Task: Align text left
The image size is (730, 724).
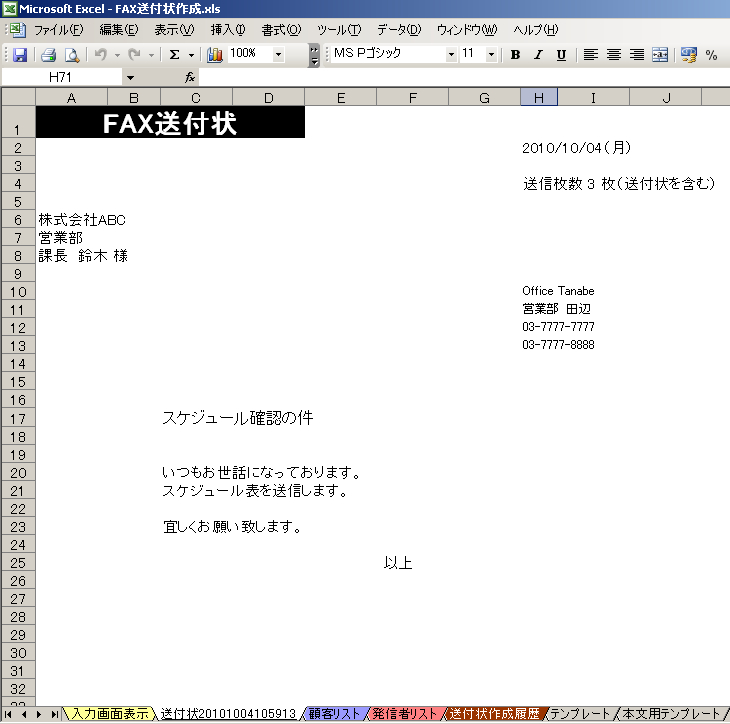Action: 591,54
